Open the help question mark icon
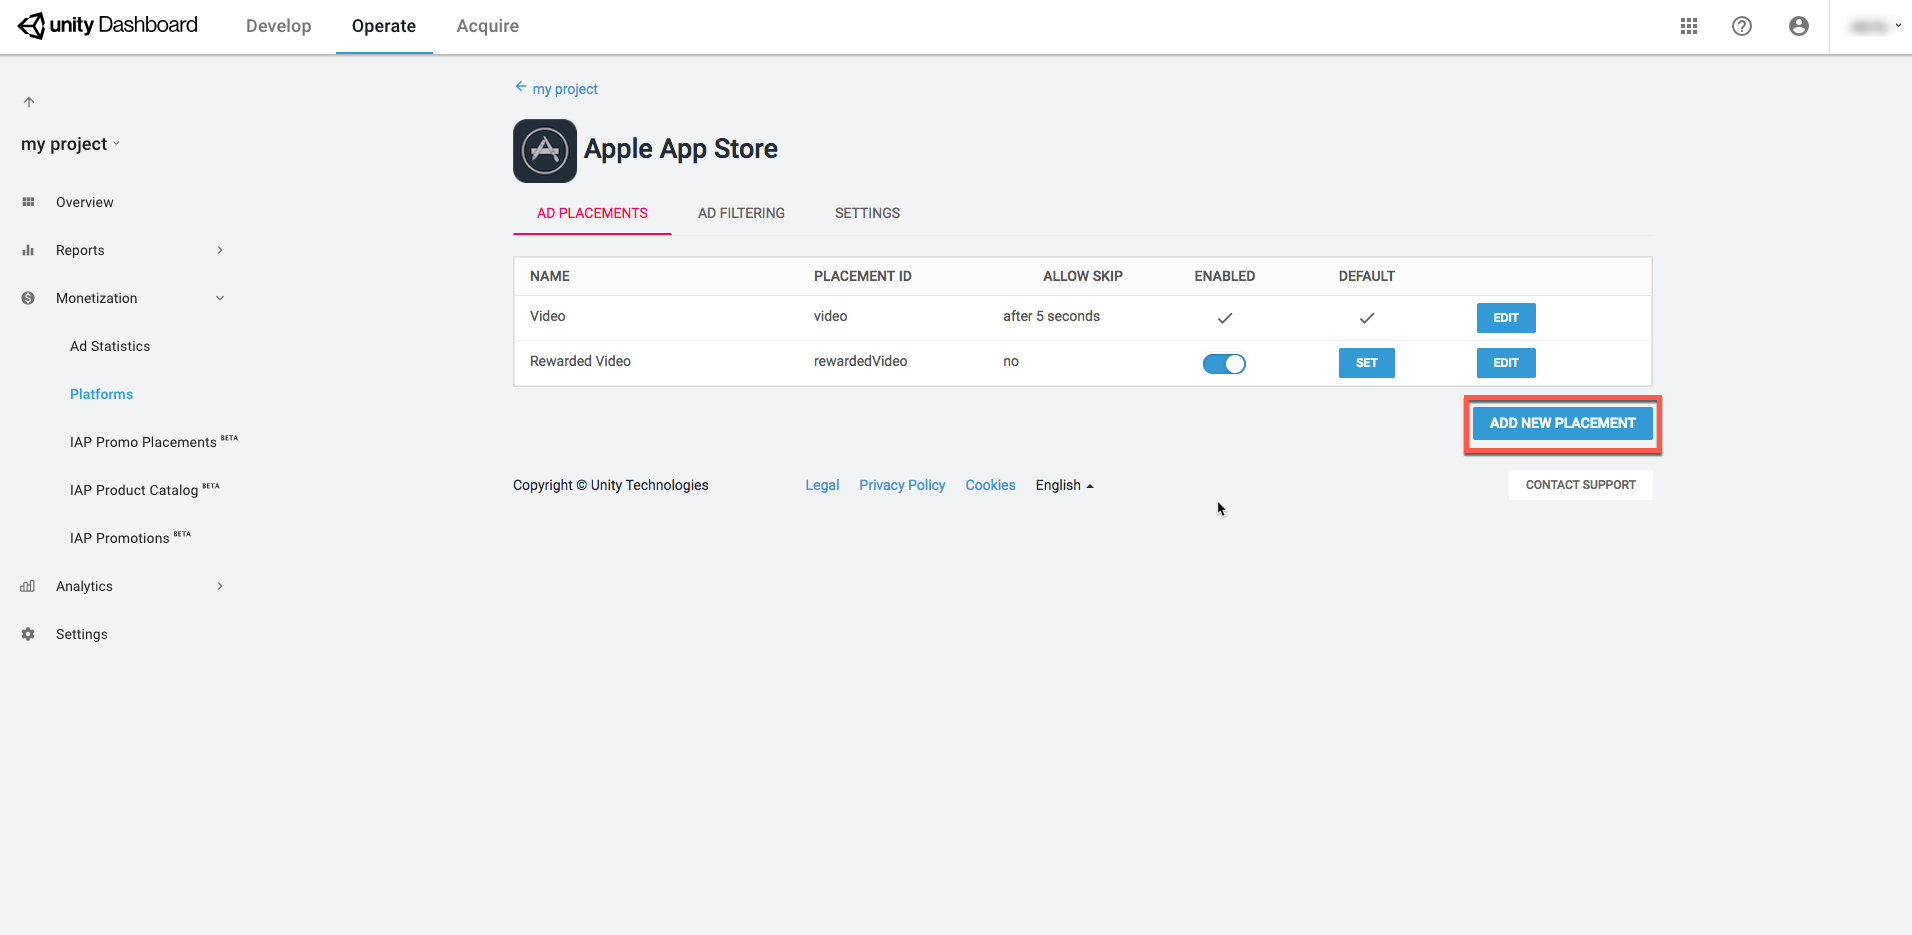 1742,26
